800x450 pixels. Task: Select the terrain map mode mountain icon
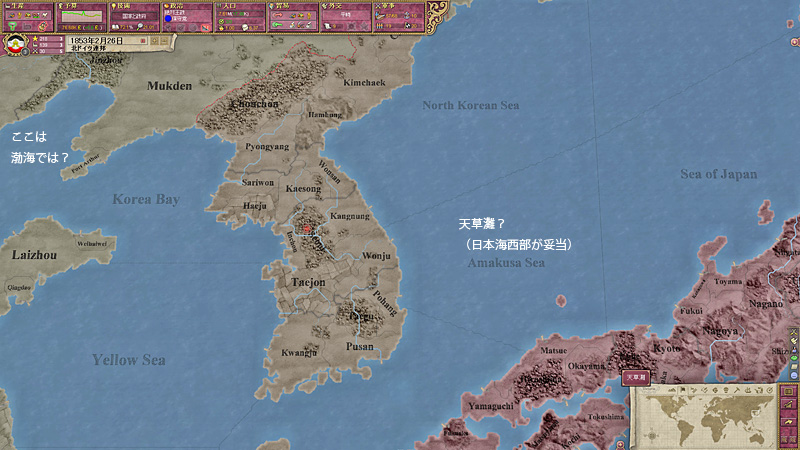click(x=672, y=390)
